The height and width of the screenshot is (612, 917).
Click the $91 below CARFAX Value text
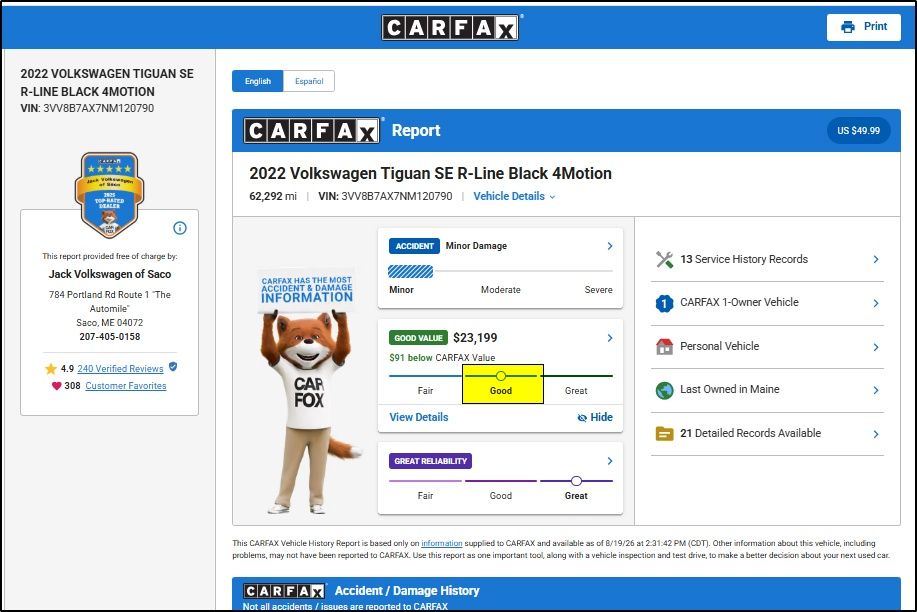coord(442,357)
